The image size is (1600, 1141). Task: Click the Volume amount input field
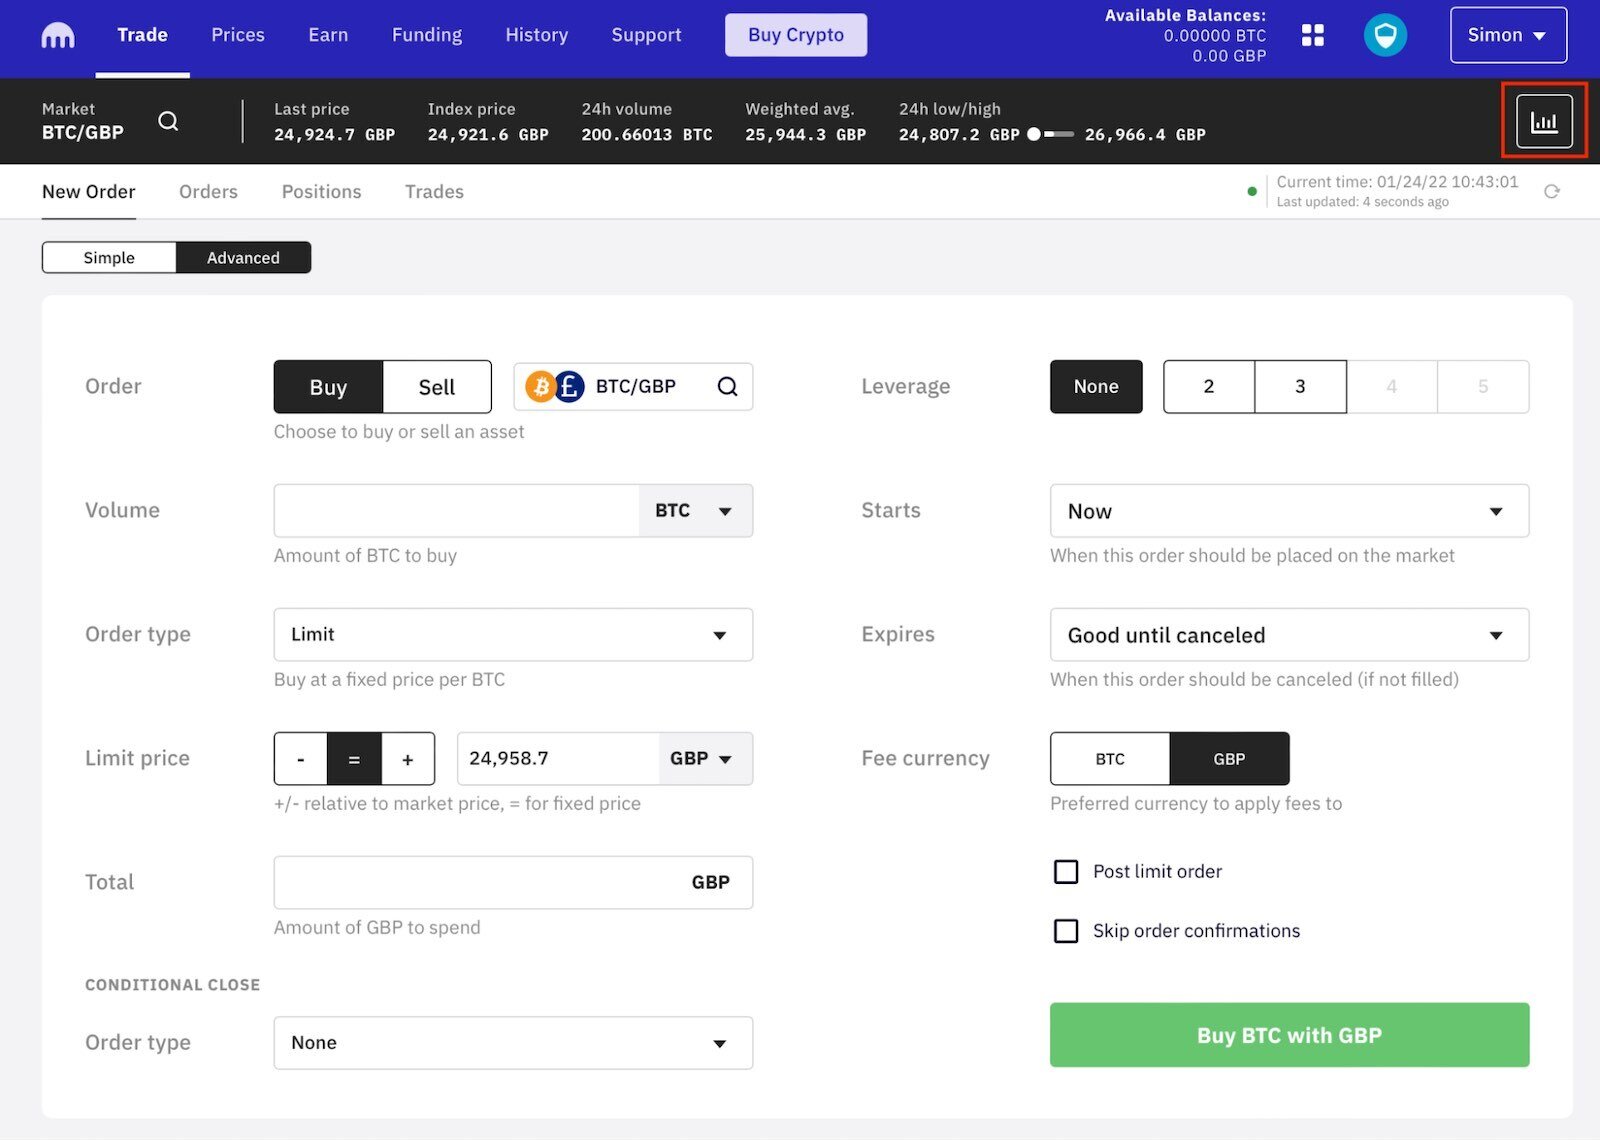pyautogui.click(x=456, y=511)
